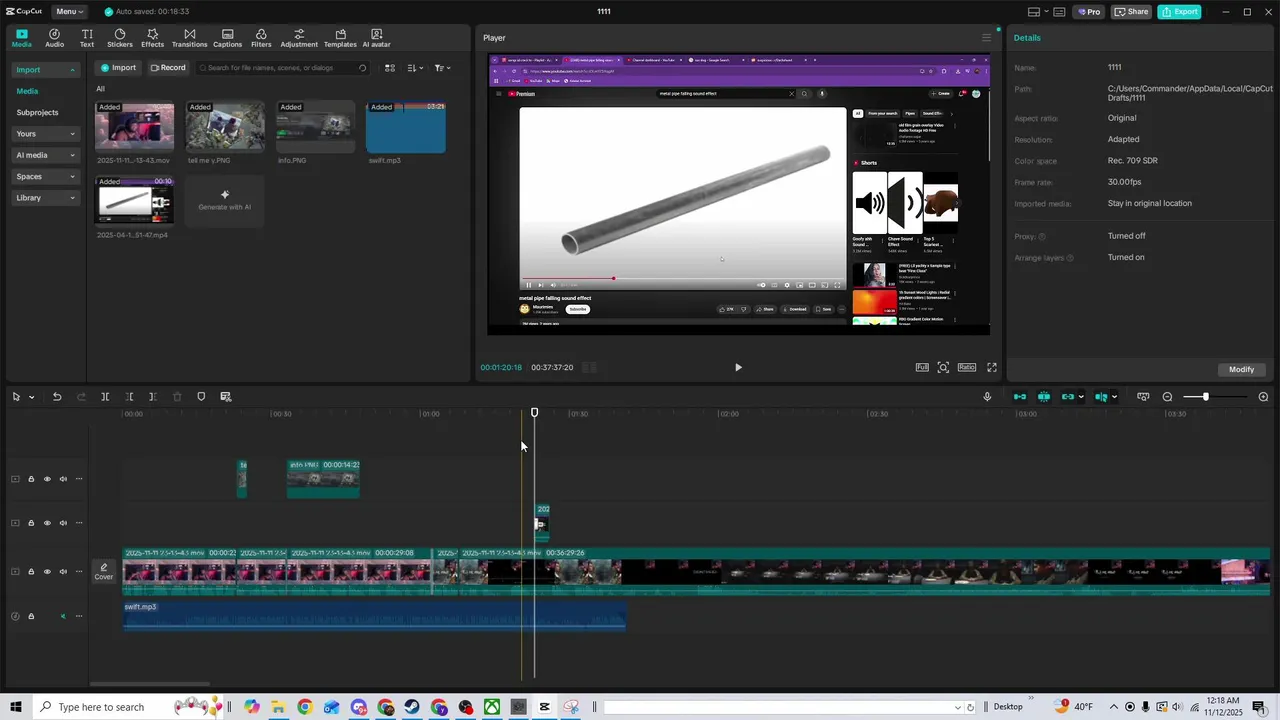The image size is (1280, 720).
Task: Open Windows Start menu
Action: click(x=15, y=707)
